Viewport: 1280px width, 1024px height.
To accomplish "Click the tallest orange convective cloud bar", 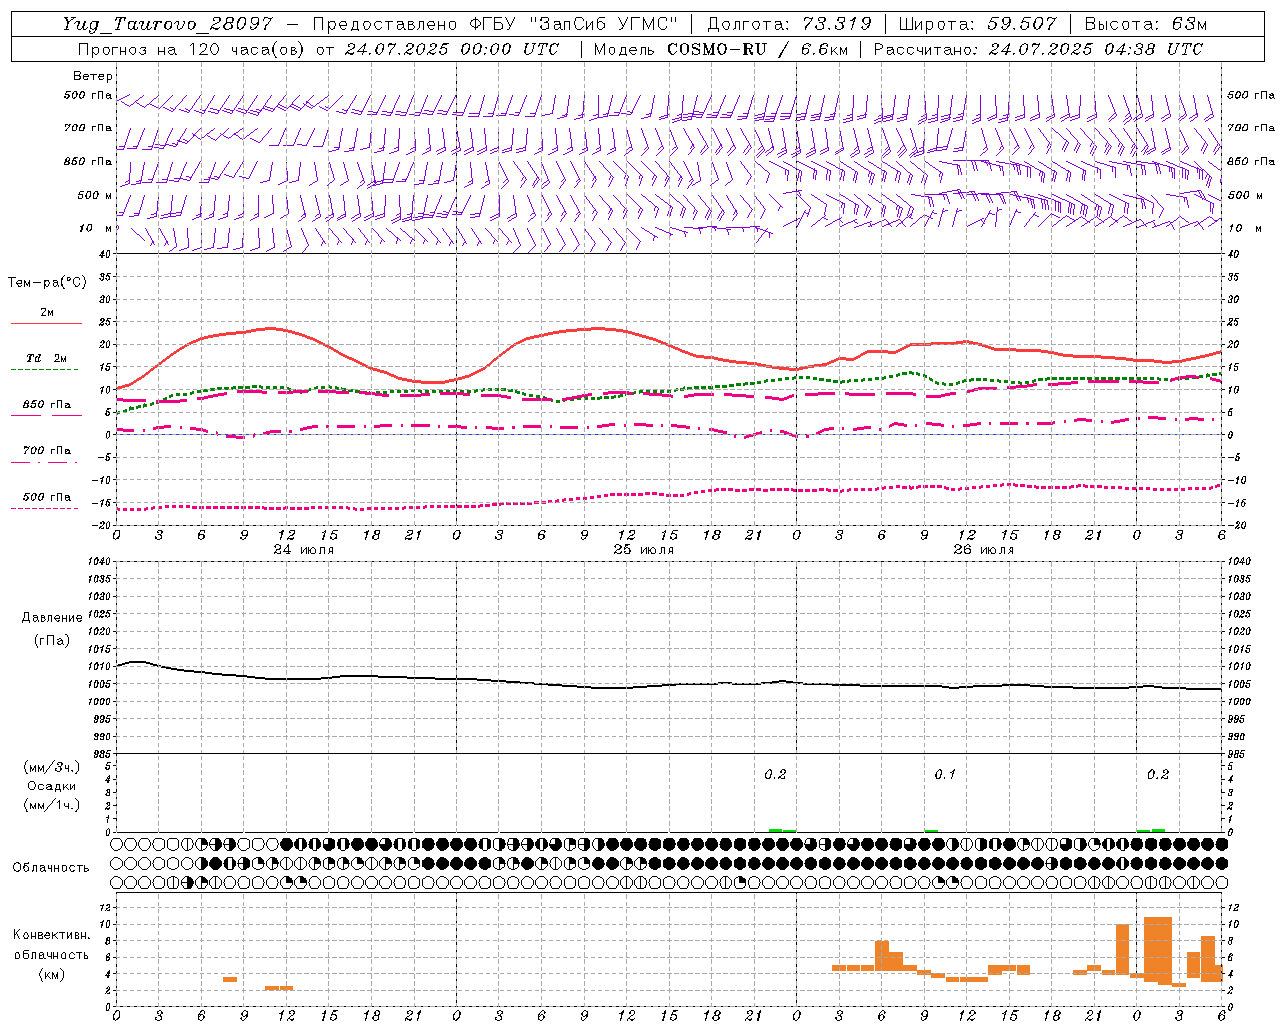I will [x=1158, y=949].
